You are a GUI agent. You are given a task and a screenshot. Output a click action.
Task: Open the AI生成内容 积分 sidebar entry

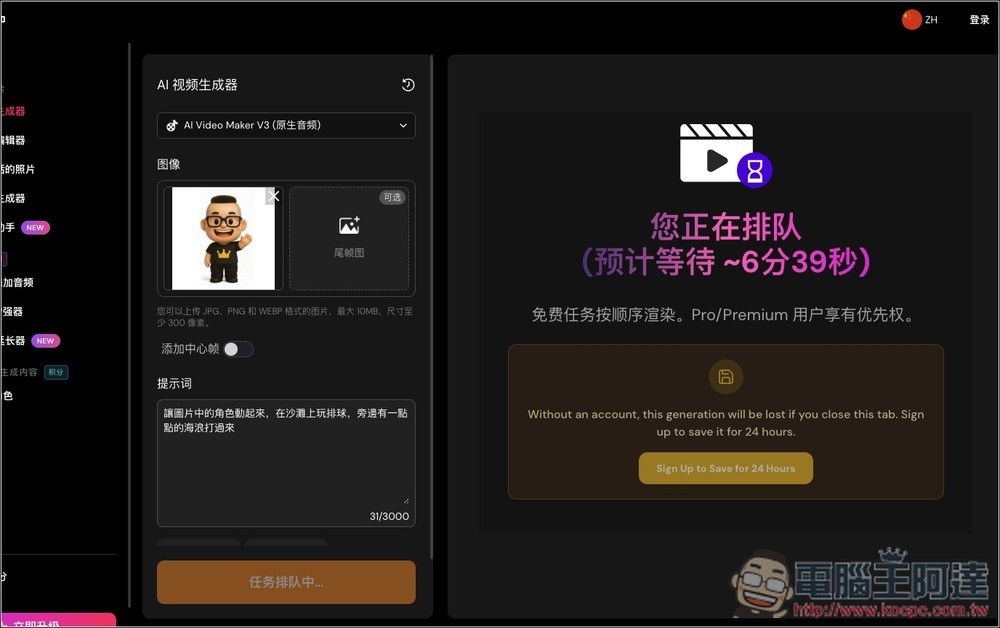coord(30,371)
